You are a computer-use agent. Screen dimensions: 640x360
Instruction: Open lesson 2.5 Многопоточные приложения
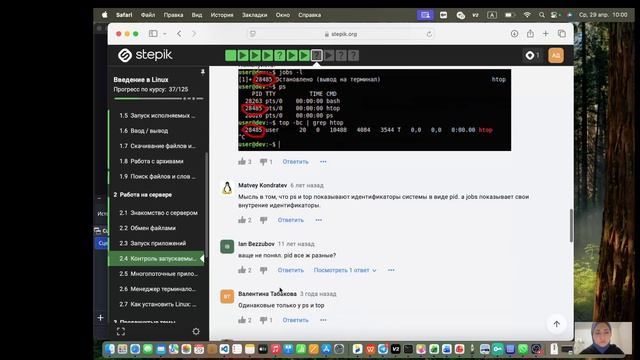tap(158, 274)
